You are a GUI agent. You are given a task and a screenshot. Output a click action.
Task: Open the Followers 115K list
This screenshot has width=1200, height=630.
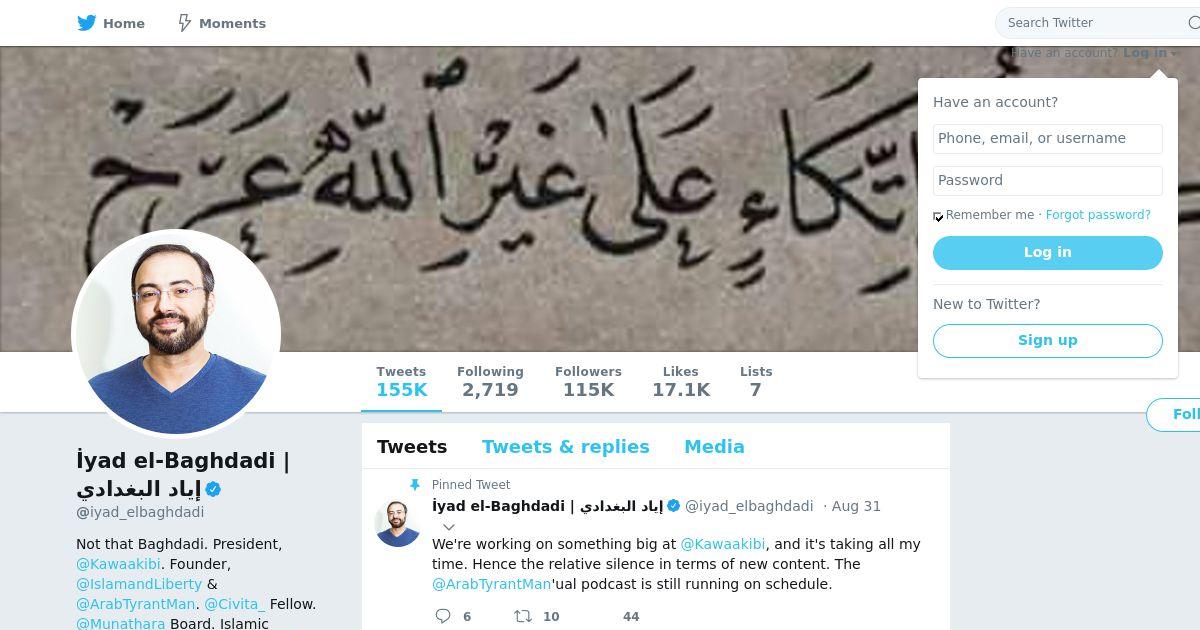588,382
